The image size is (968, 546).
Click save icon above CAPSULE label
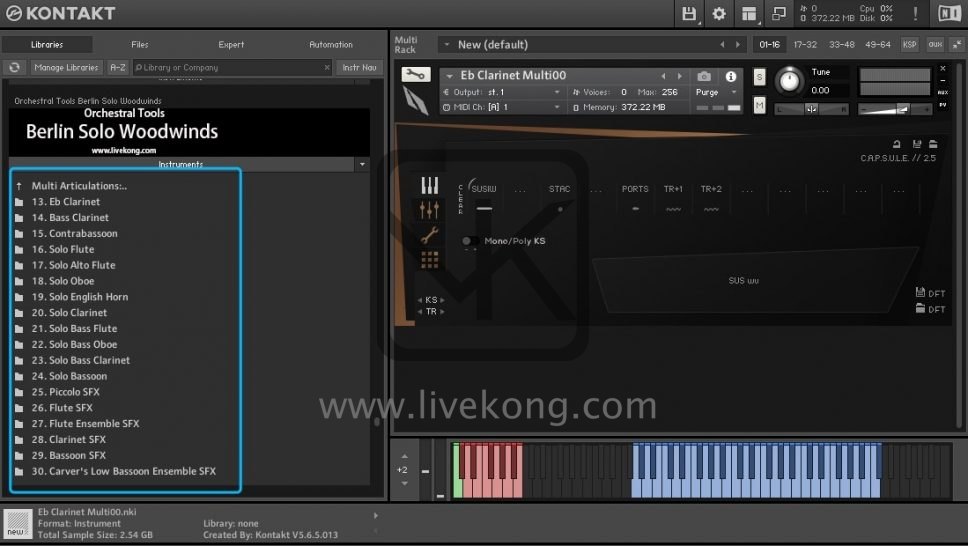pyautogui.click(x=917, y=144)
